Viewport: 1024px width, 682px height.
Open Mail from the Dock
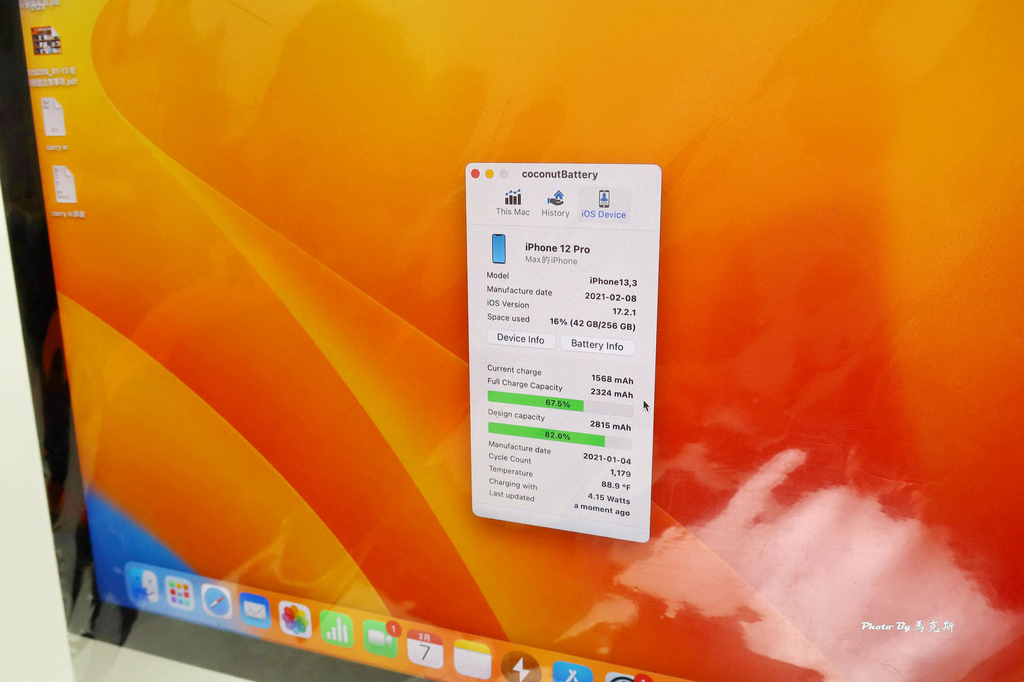[x=254, y=611]
